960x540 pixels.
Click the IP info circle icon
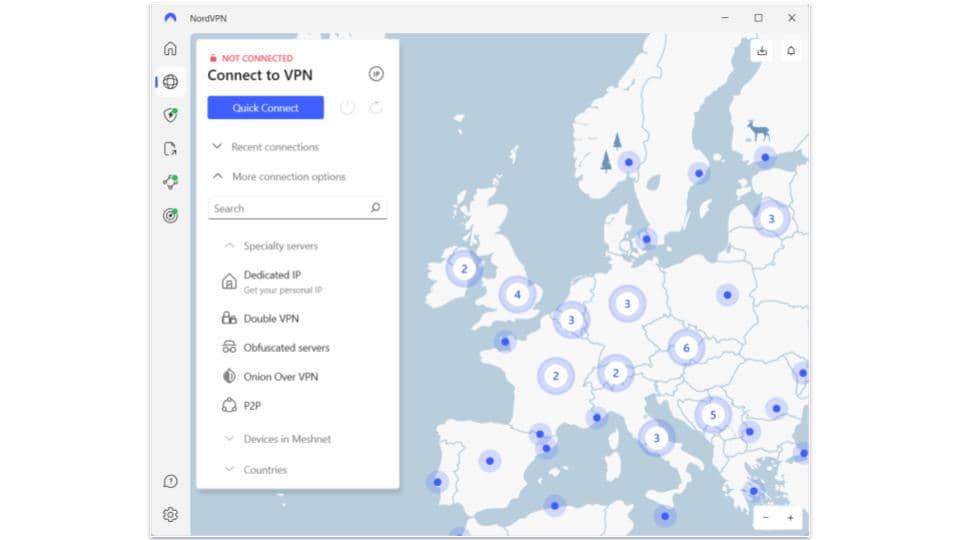point(376,74)
